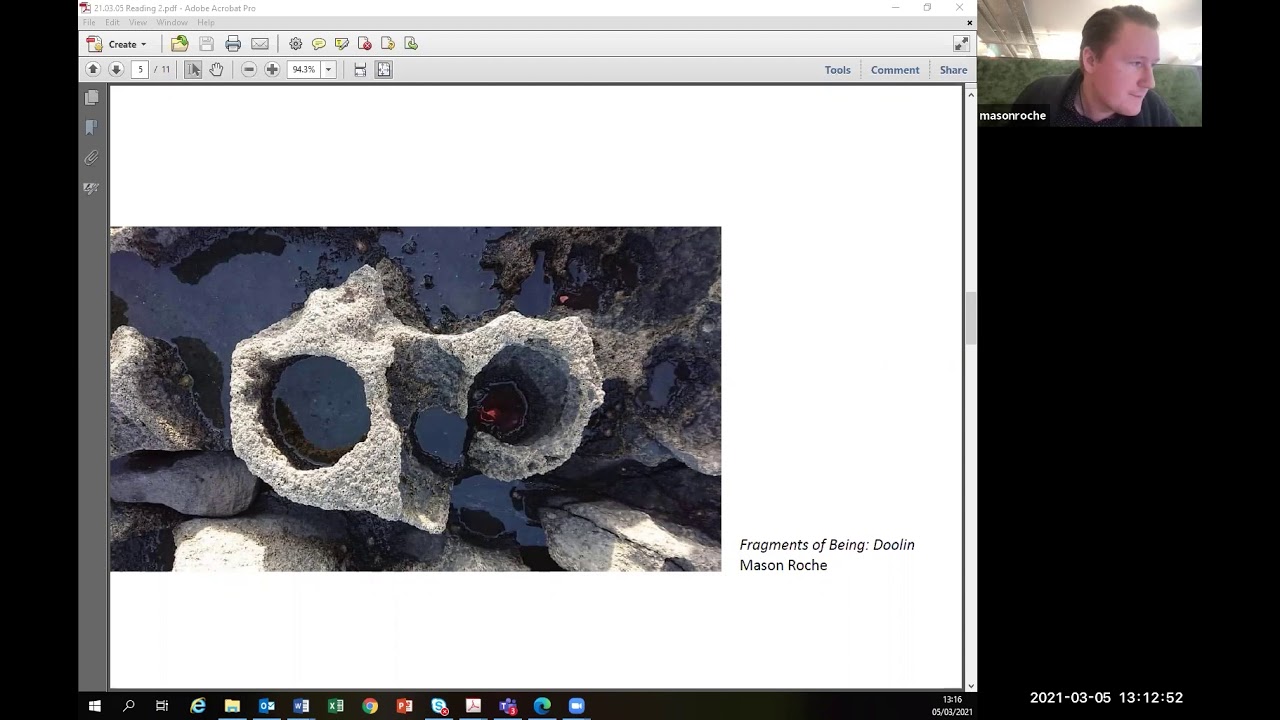Send file by email envelope icon
The height and width of the screenshot is (720, 1280).
coord(260,44)
